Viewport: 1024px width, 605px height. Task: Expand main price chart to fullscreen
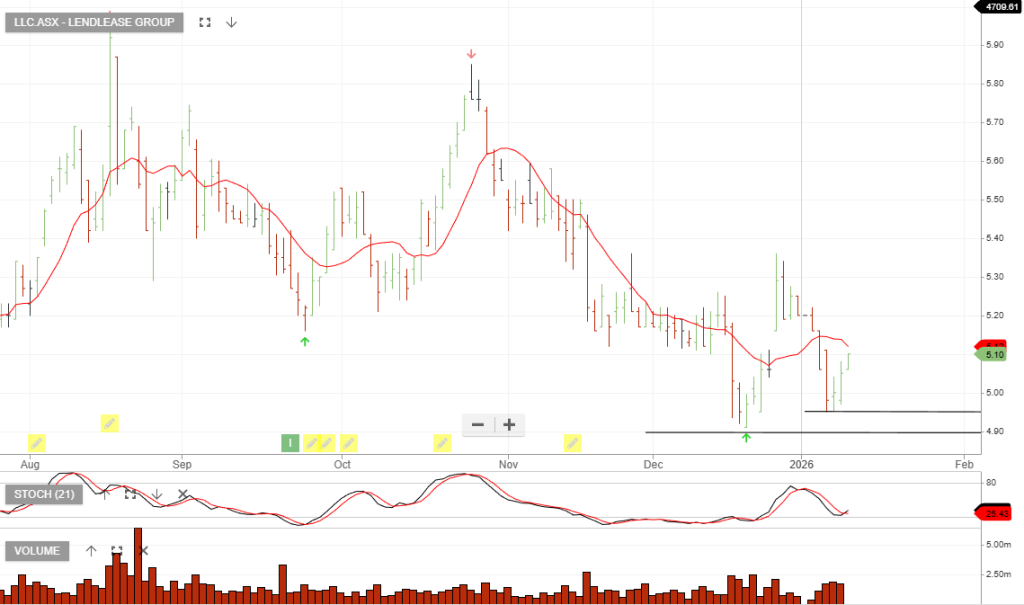(x=205, y=22)
